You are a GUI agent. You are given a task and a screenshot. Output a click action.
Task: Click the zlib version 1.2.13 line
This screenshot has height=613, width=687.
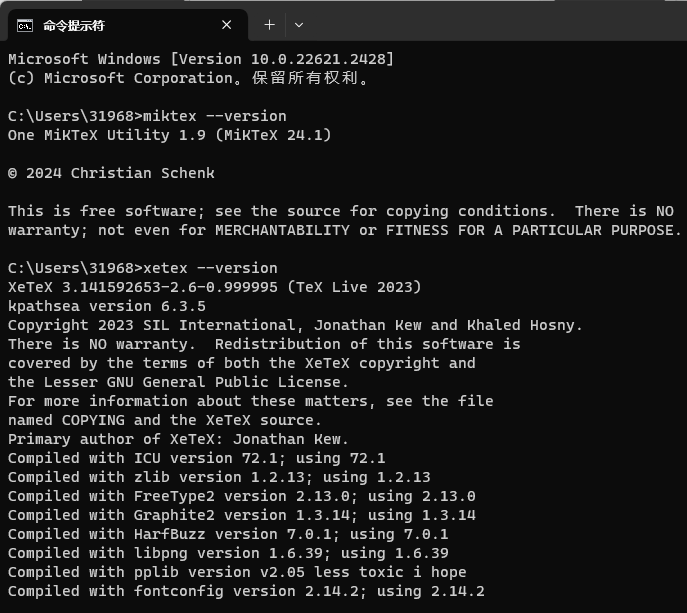tap(219, 477)
